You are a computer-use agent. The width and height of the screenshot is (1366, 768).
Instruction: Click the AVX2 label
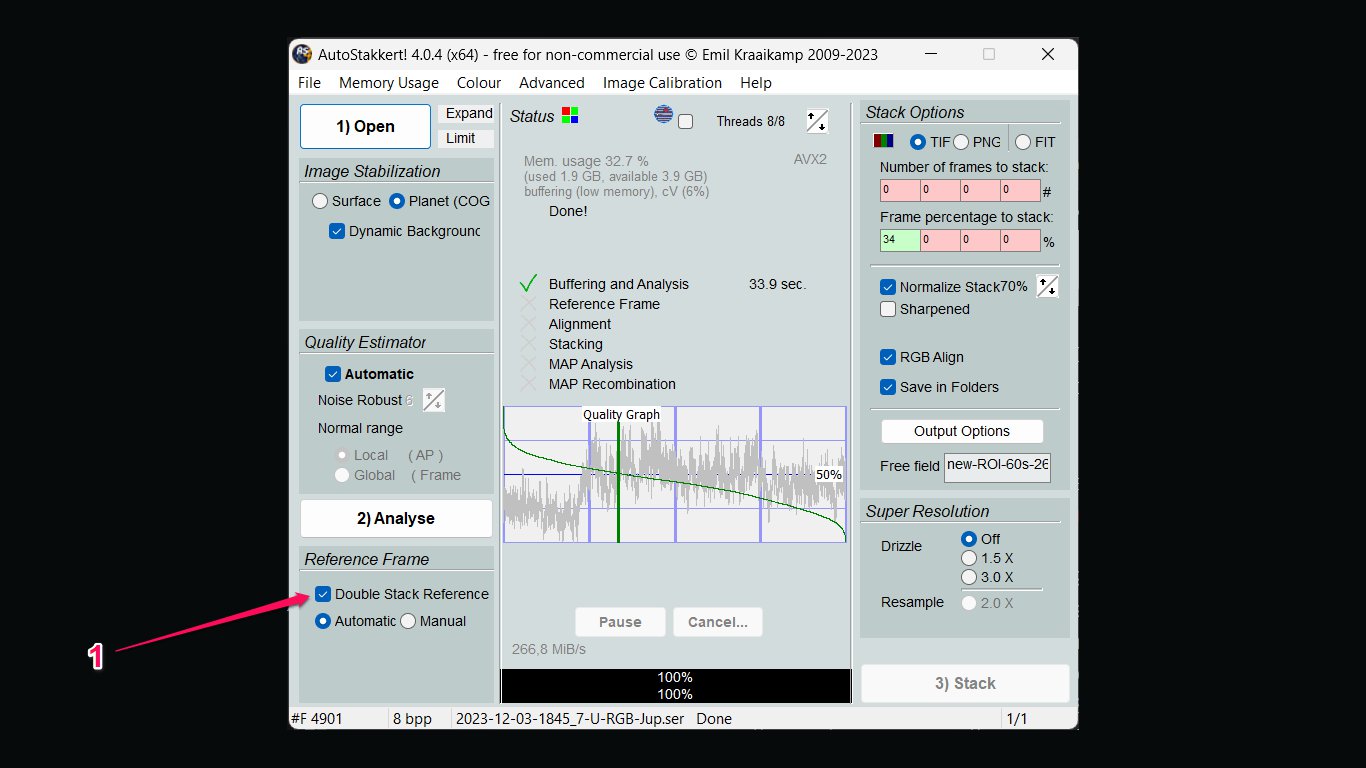(810, 159)
